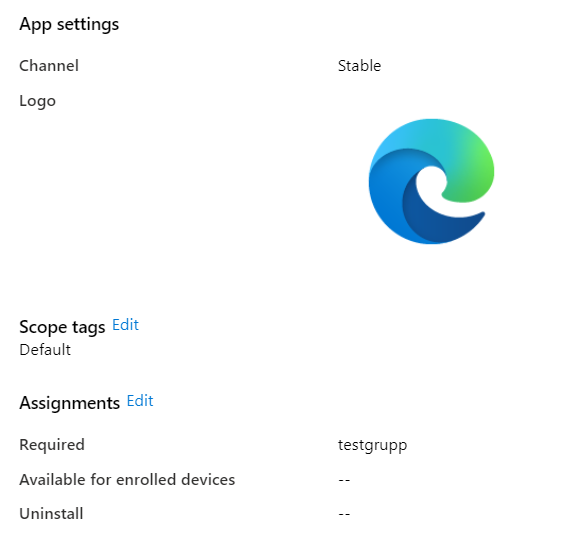Select the testgrupp group name

pos(372,445)
